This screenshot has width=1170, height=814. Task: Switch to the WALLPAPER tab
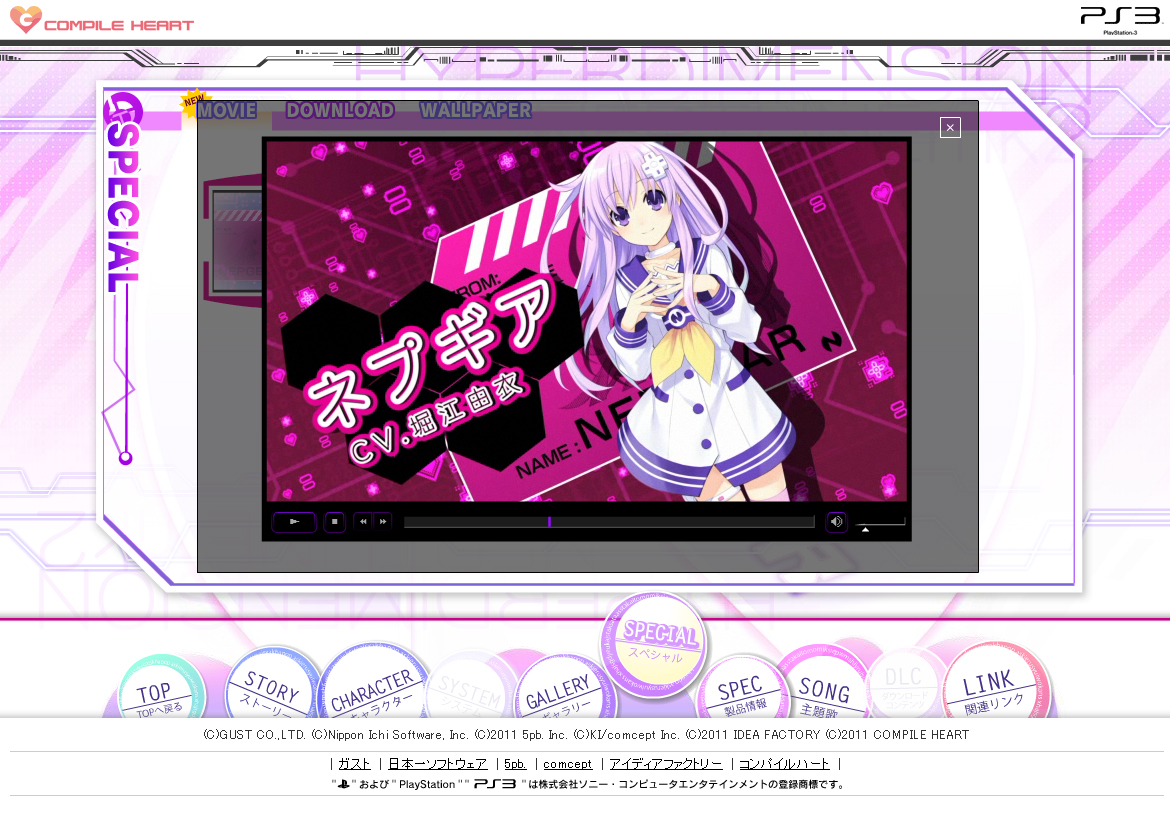point(476,110)
